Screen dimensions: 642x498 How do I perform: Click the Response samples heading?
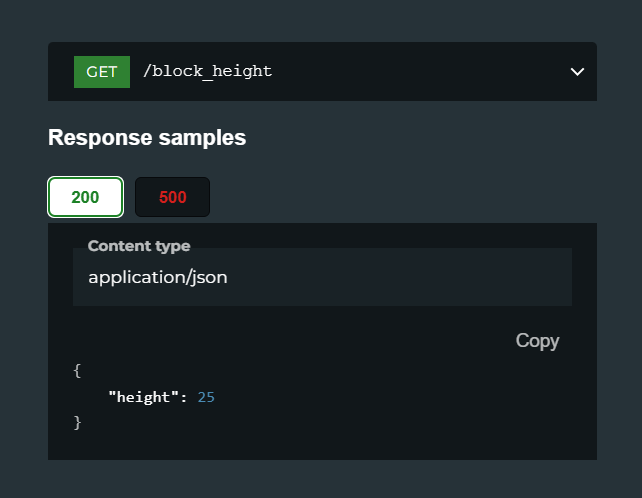pos(147,137)
